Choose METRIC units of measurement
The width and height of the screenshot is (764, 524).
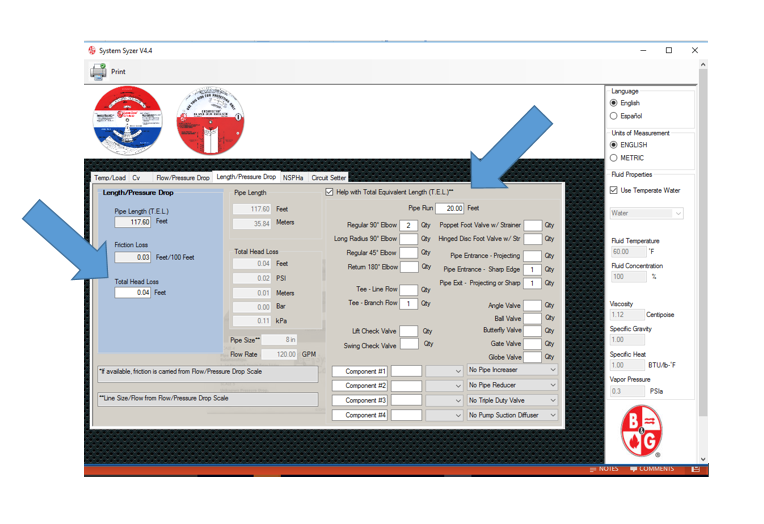pyautogui.click(x=613, y=158)
